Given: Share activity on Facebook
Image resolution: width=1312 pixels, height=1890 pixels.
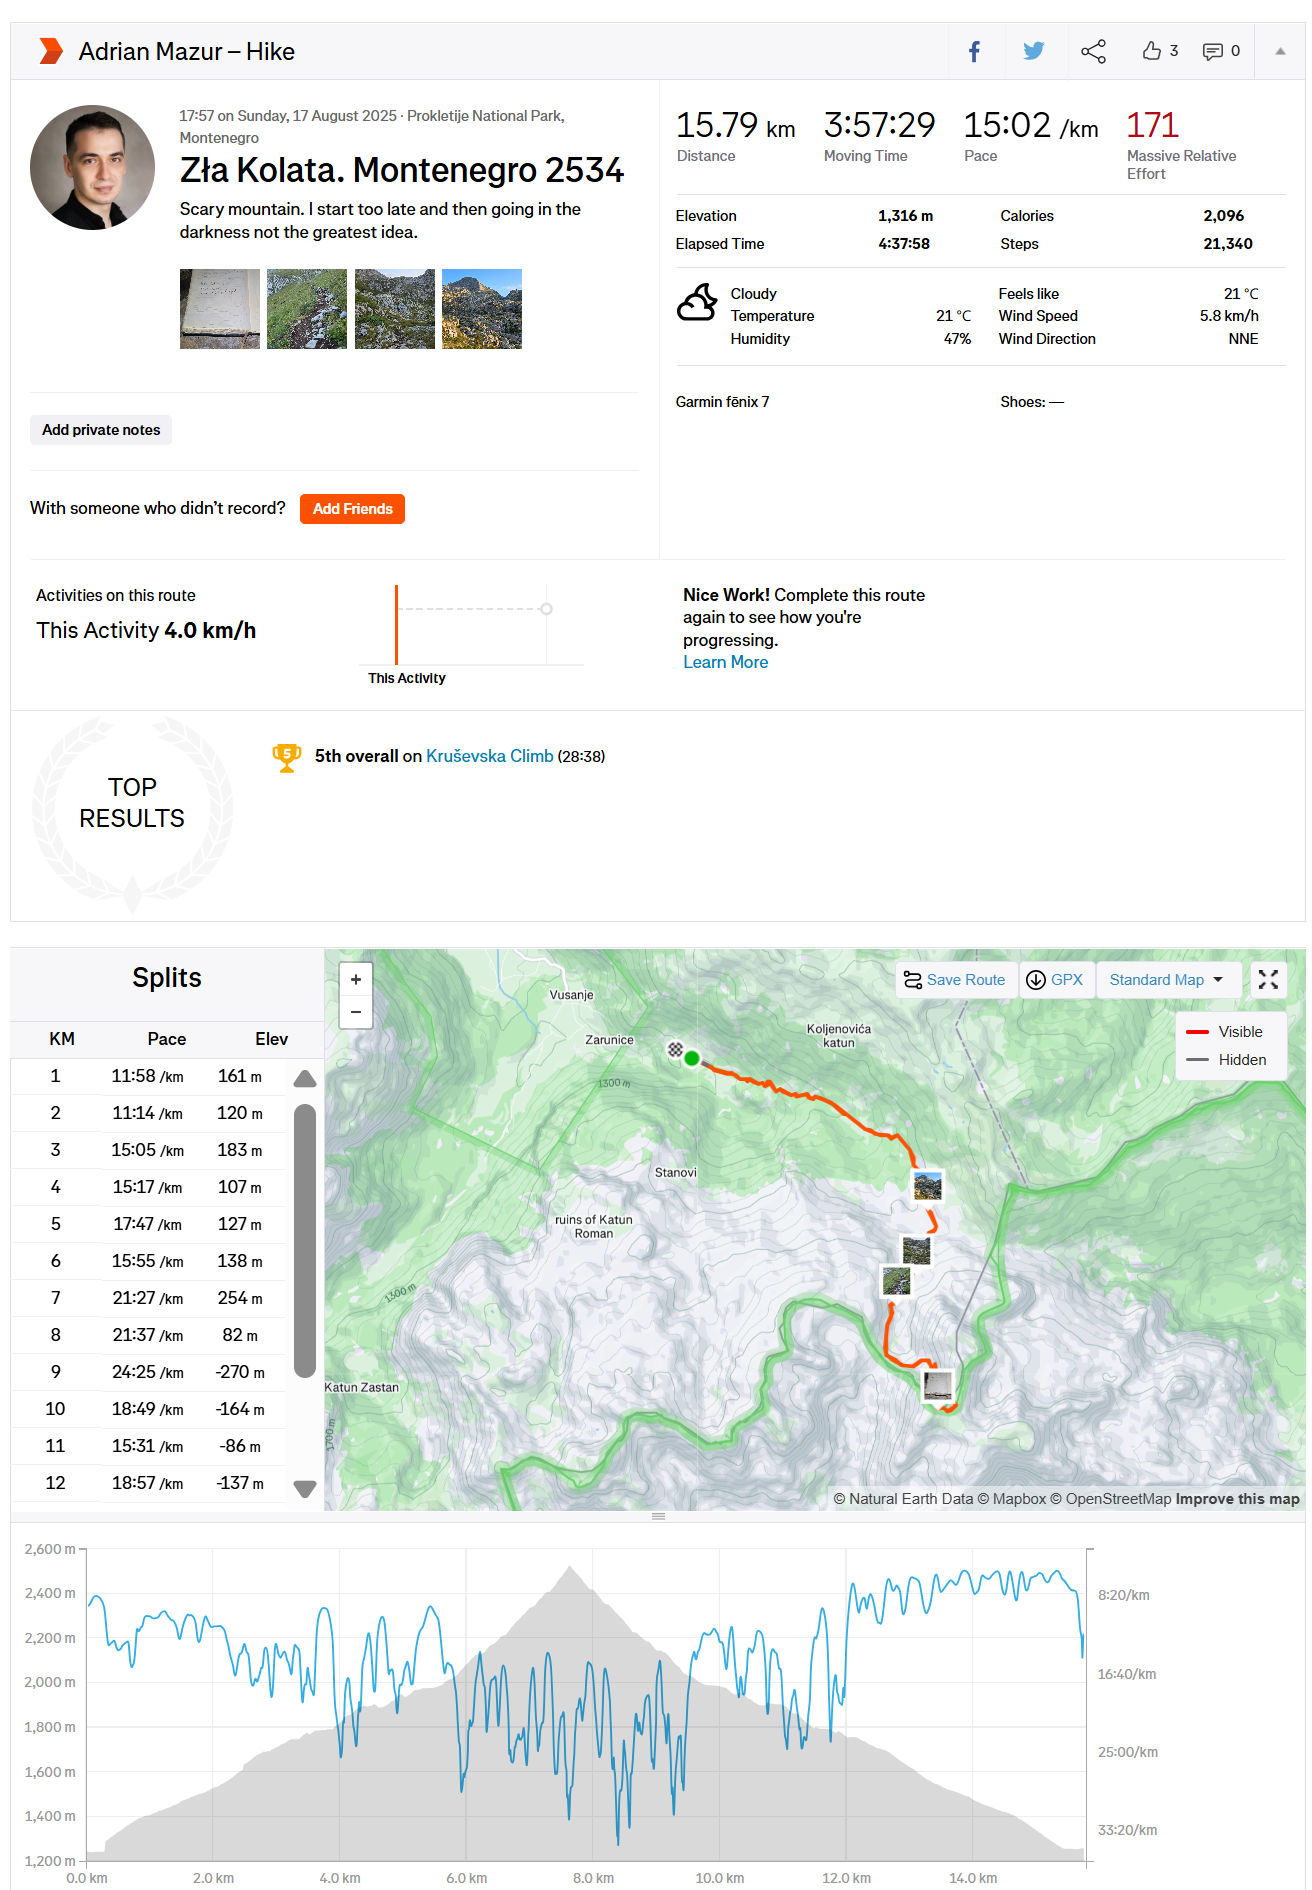Looking at the screenshot, I should click(974, 51).
